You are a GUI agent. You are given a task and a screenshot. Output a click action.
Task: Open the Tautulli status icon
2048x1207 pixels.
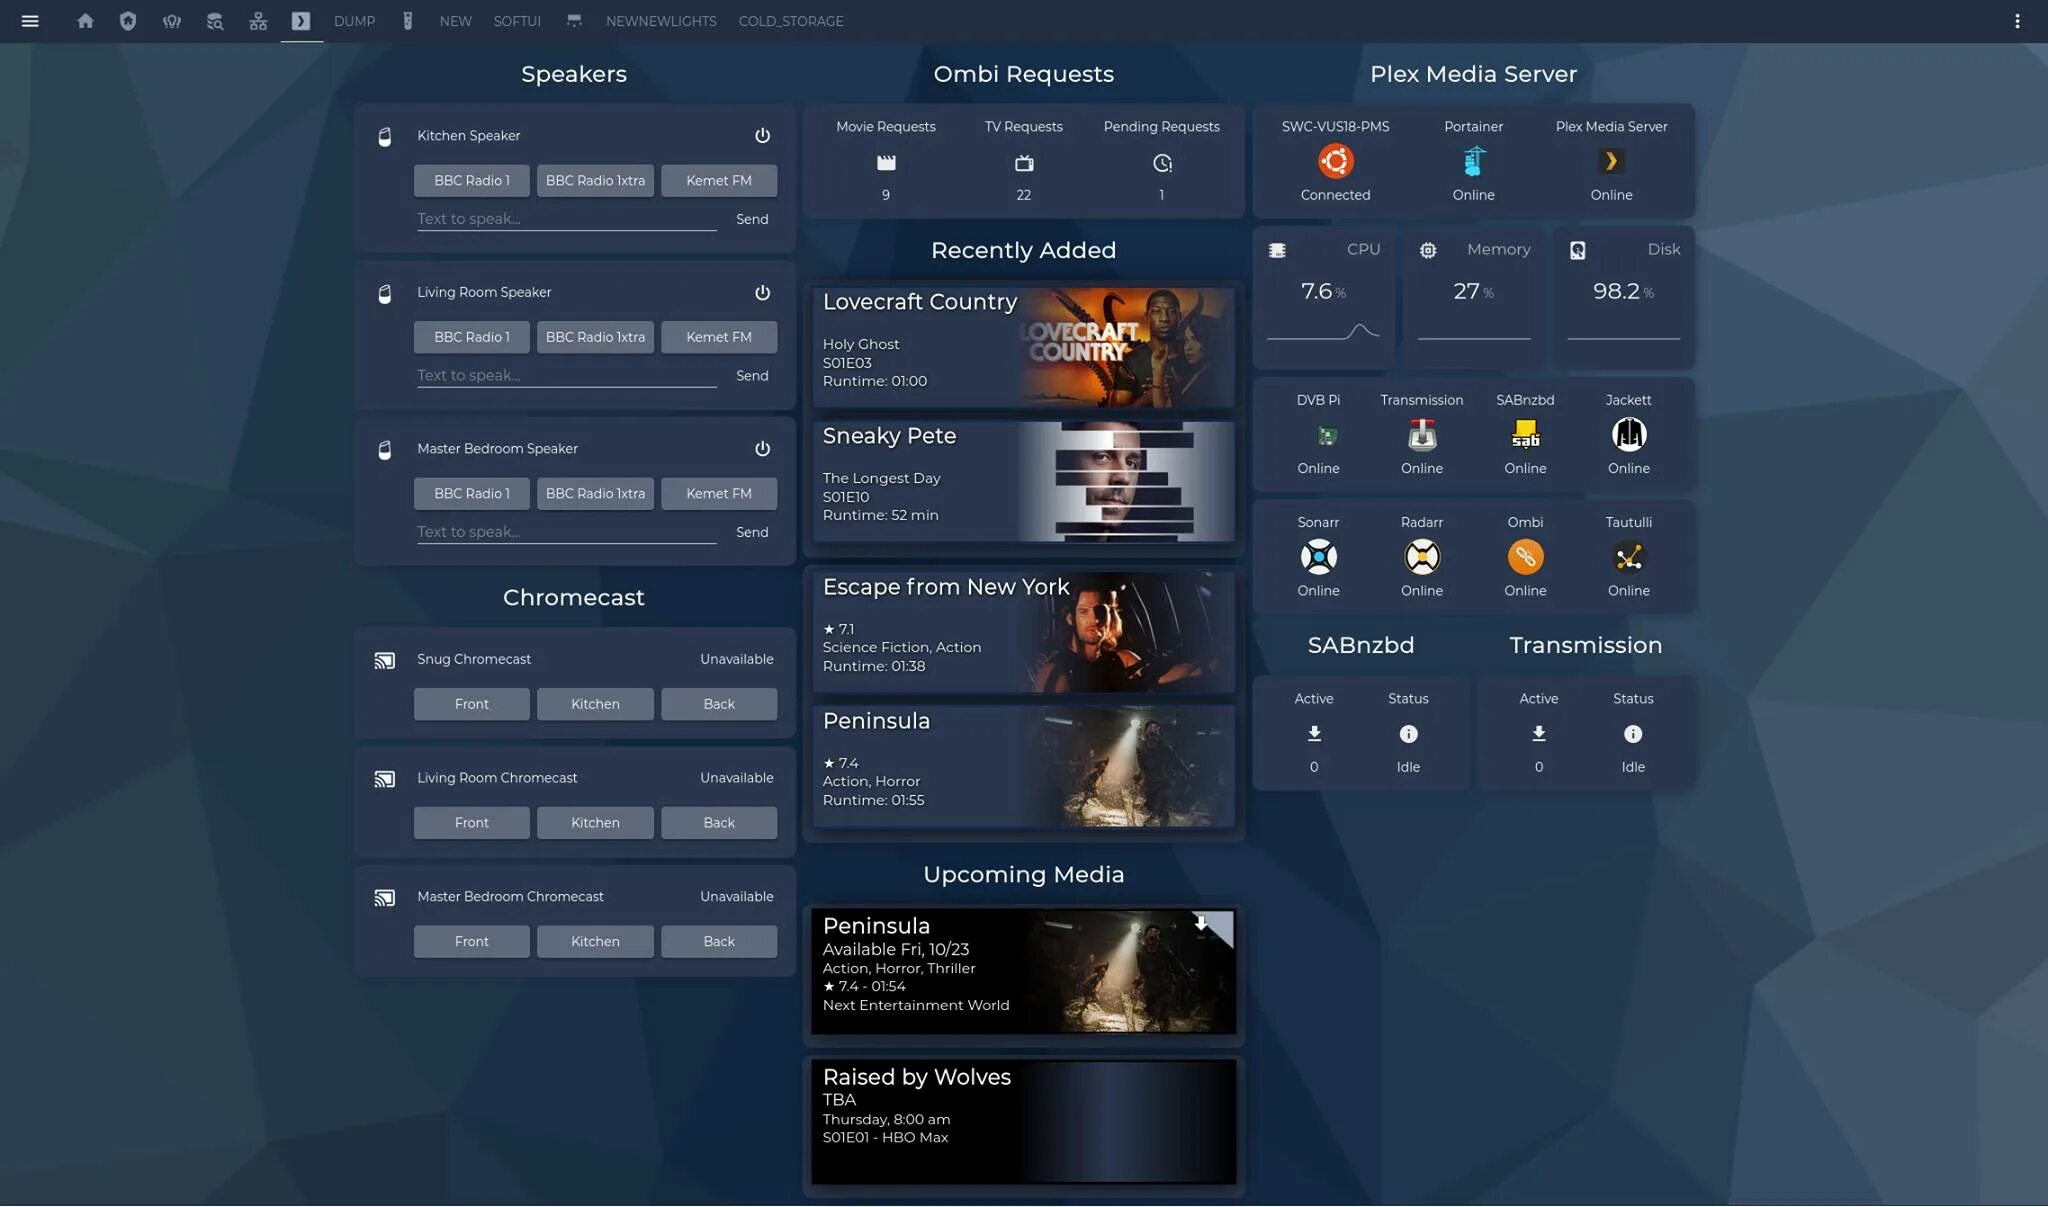(1628, 557)
